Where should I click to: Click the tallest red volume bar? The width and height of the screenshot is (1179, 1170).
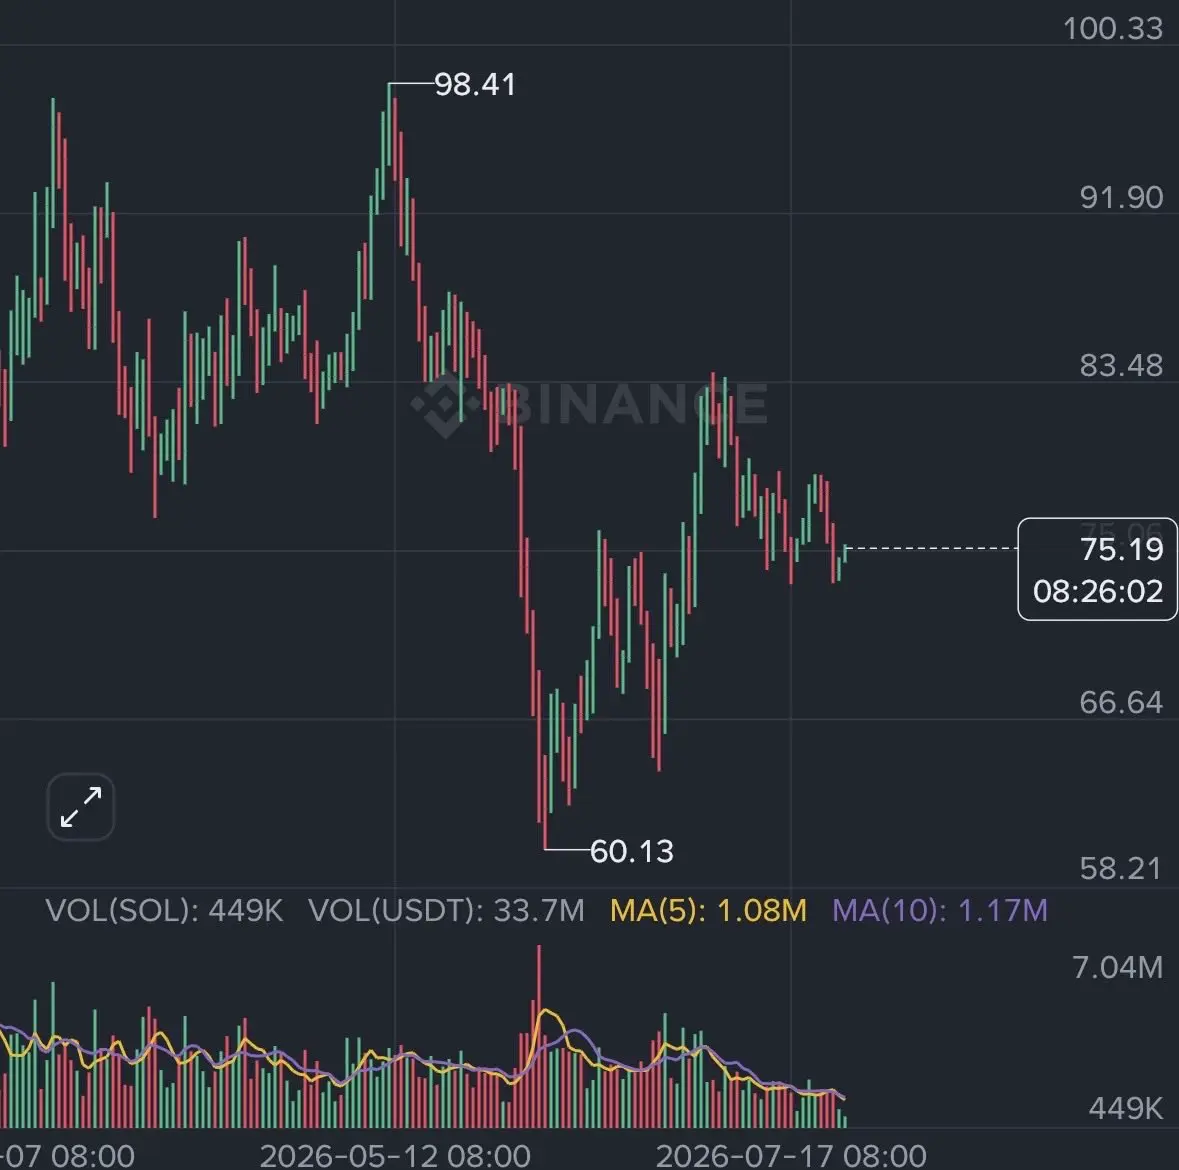tap(538, 1036)
